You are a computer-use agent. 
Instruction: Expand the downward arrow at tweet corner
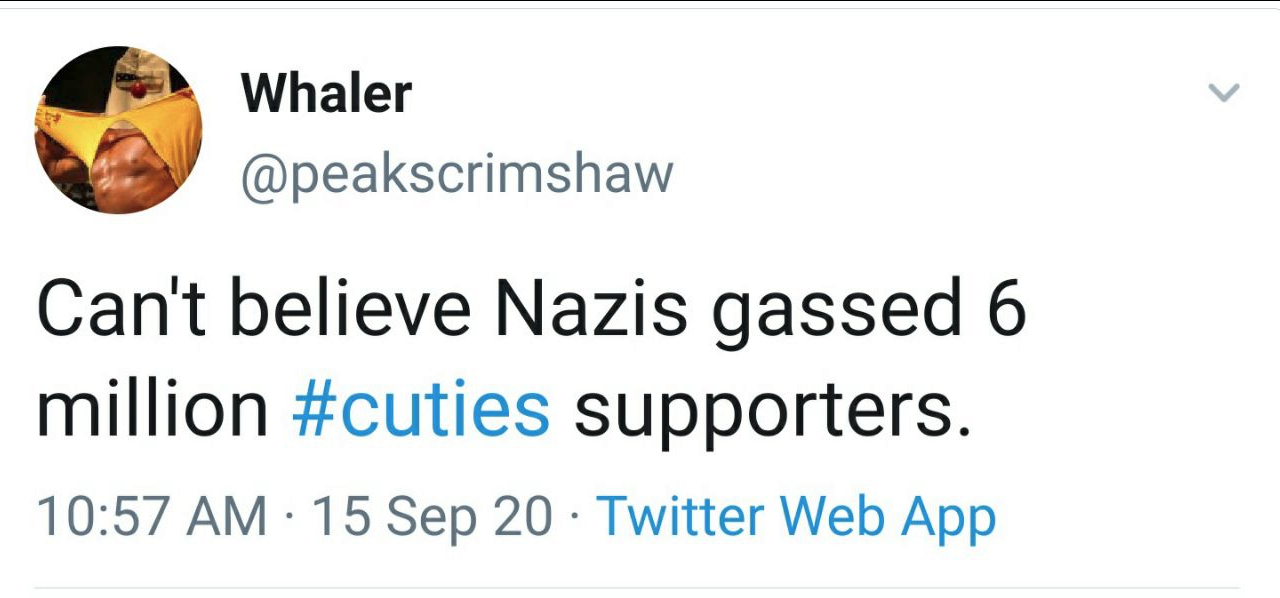(1224, 94)
